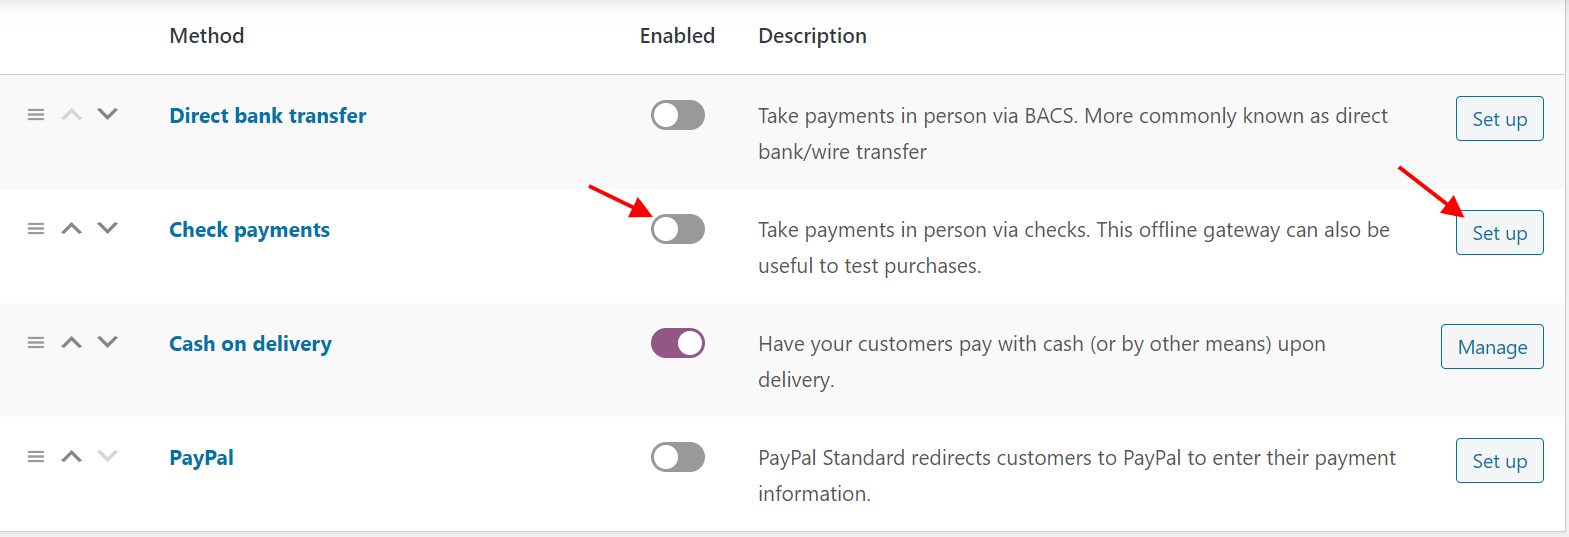Move Check payments down one position
Viewport: 1569px width, 537px height.
(x=108, y=229)
